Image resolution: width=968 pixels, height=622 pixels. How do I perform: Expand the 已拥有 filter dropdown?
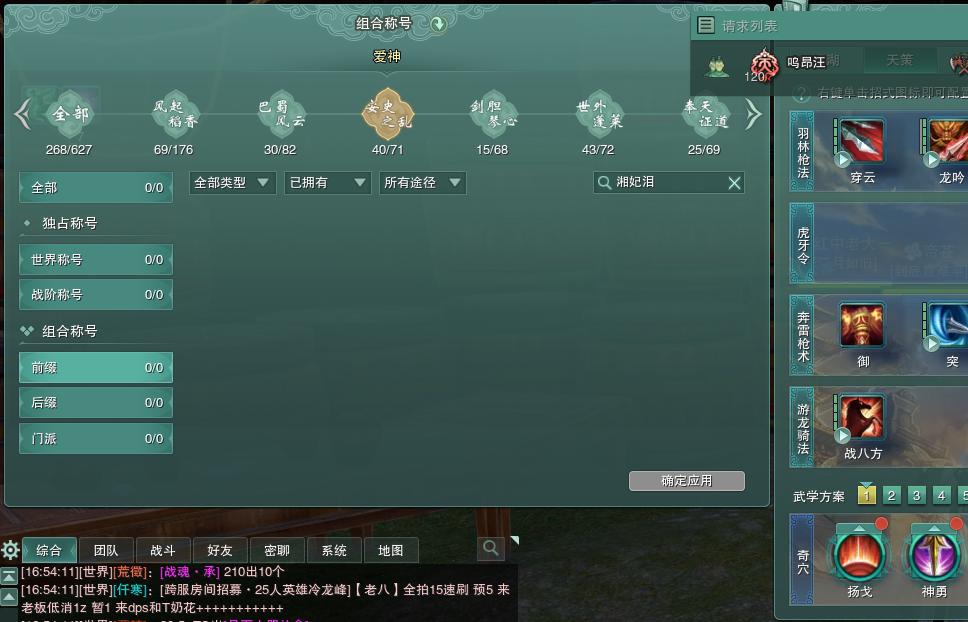[327, 183]
